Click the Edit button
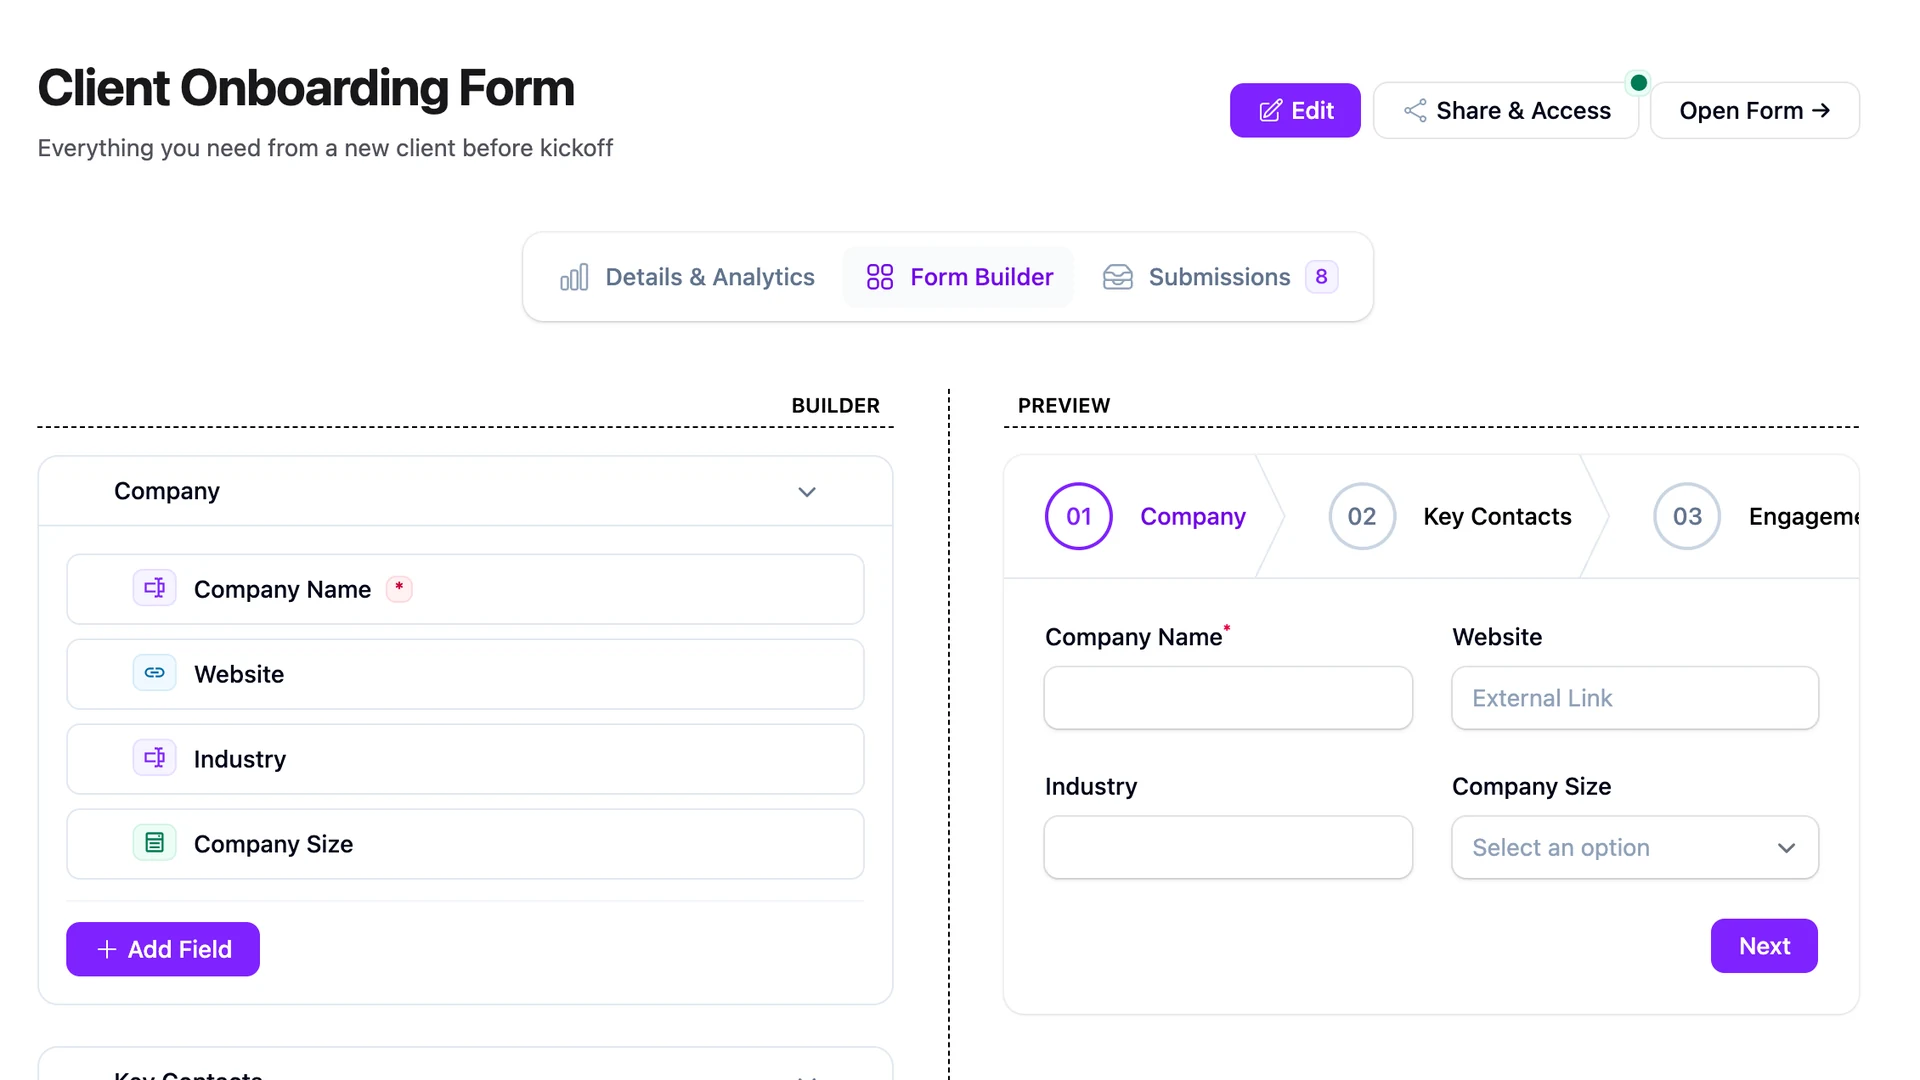This screenshot has height=1080, width=1920. (x=1295, y=111)
